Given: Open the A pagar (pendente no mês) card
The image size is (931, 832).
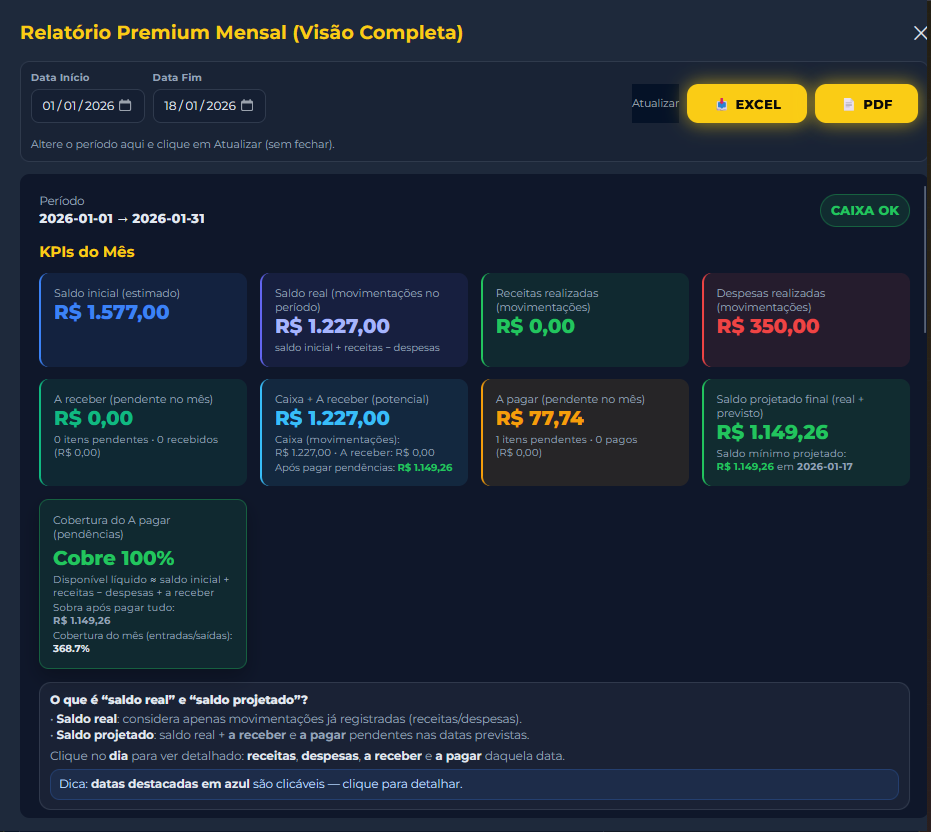Looking at the screenshot, I should [584, 432].
